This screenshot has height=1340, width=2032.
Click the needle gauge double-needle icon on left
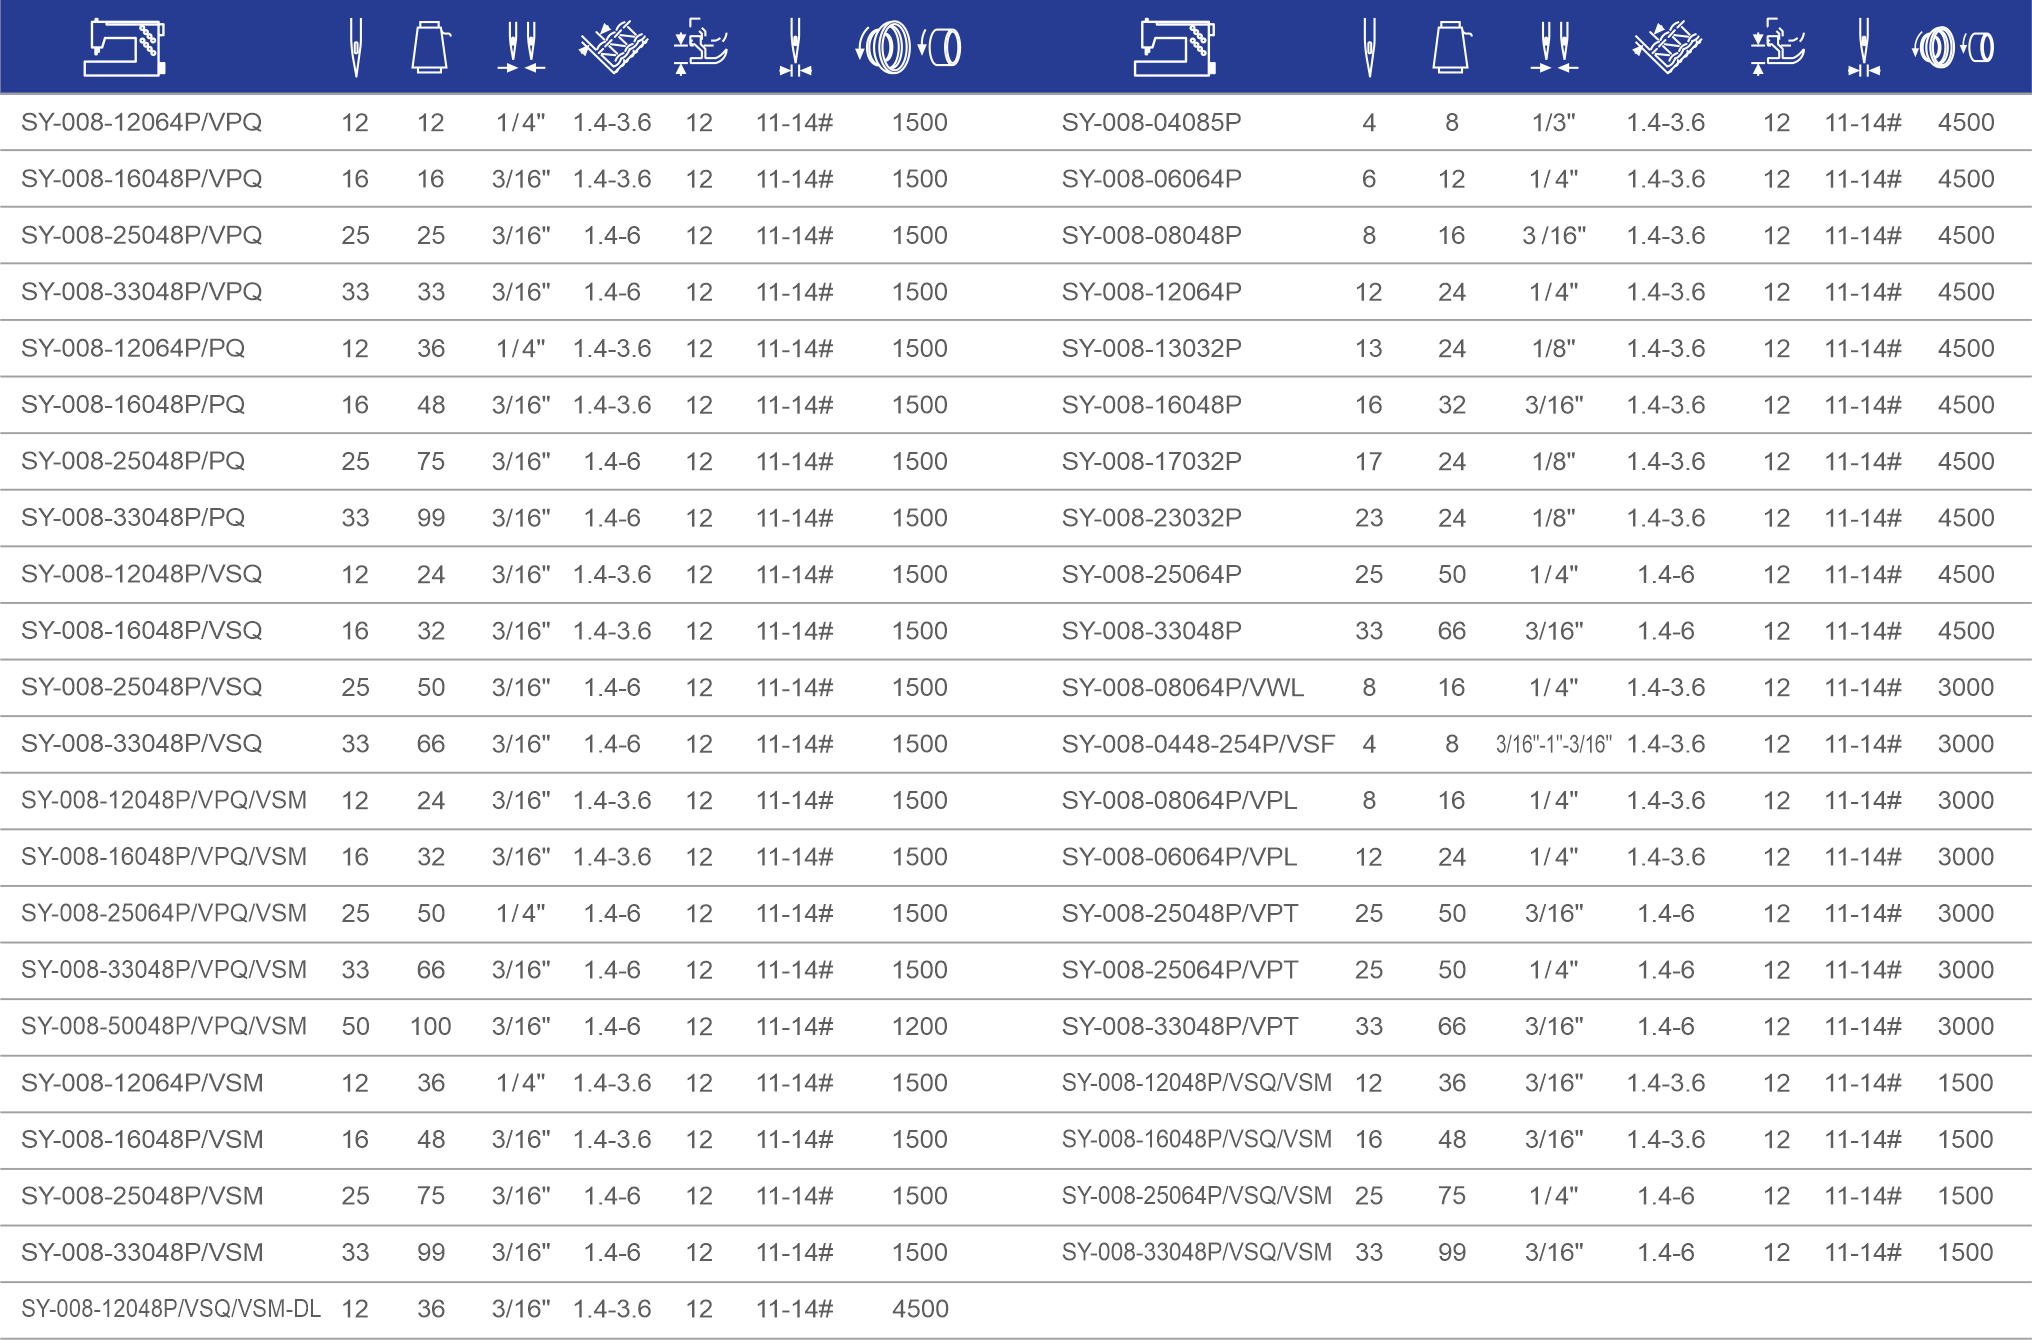[x=521, y=47]
